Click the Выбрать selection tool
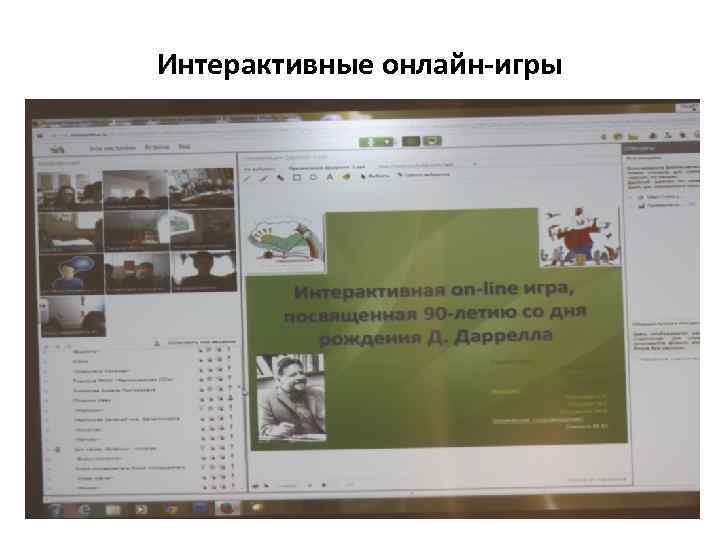This screenshot has width=720, height=540. coord(375,175)
